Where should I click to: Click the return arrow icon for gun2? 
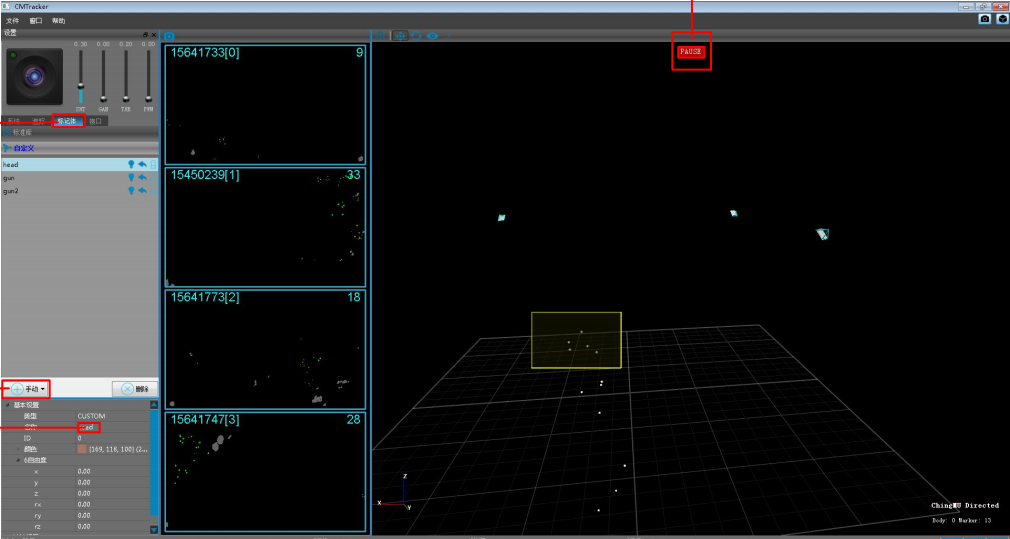pos(142,191)
